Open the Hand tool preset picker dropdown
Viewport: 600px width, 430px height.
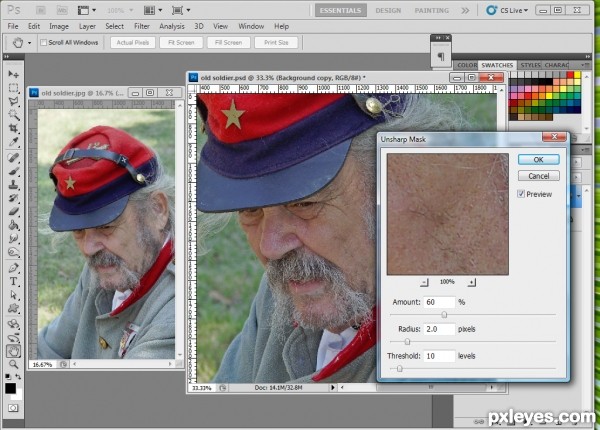tap(29, 43)
